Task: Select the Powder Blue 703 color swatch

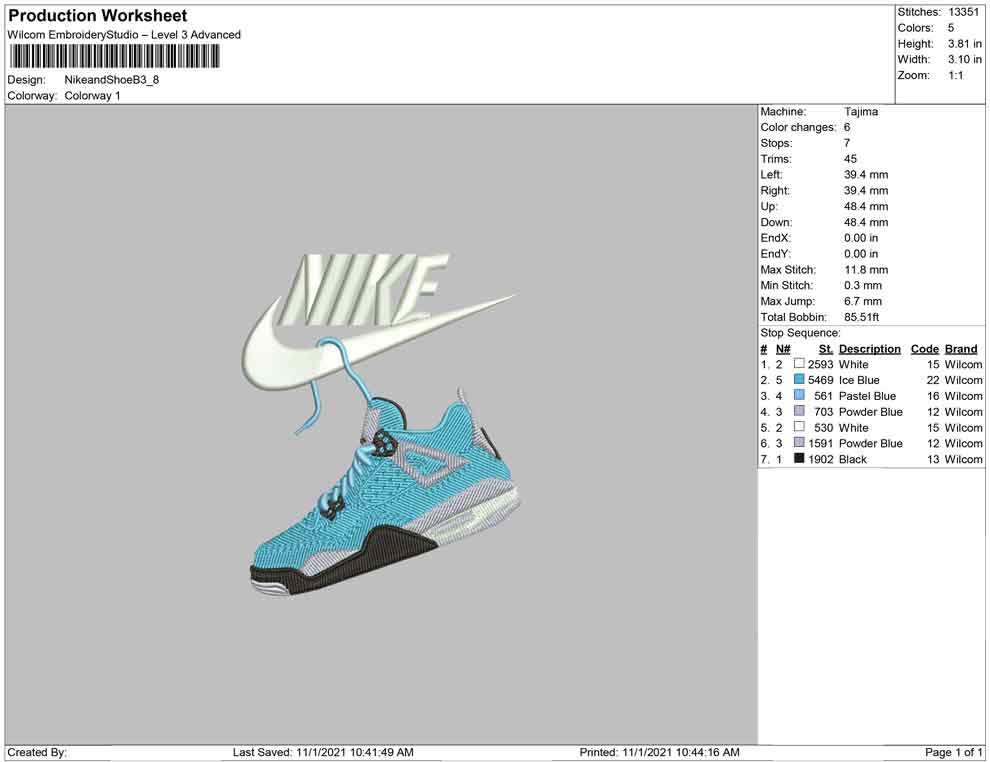Action: pyautogui.click(x=799, y=412)
